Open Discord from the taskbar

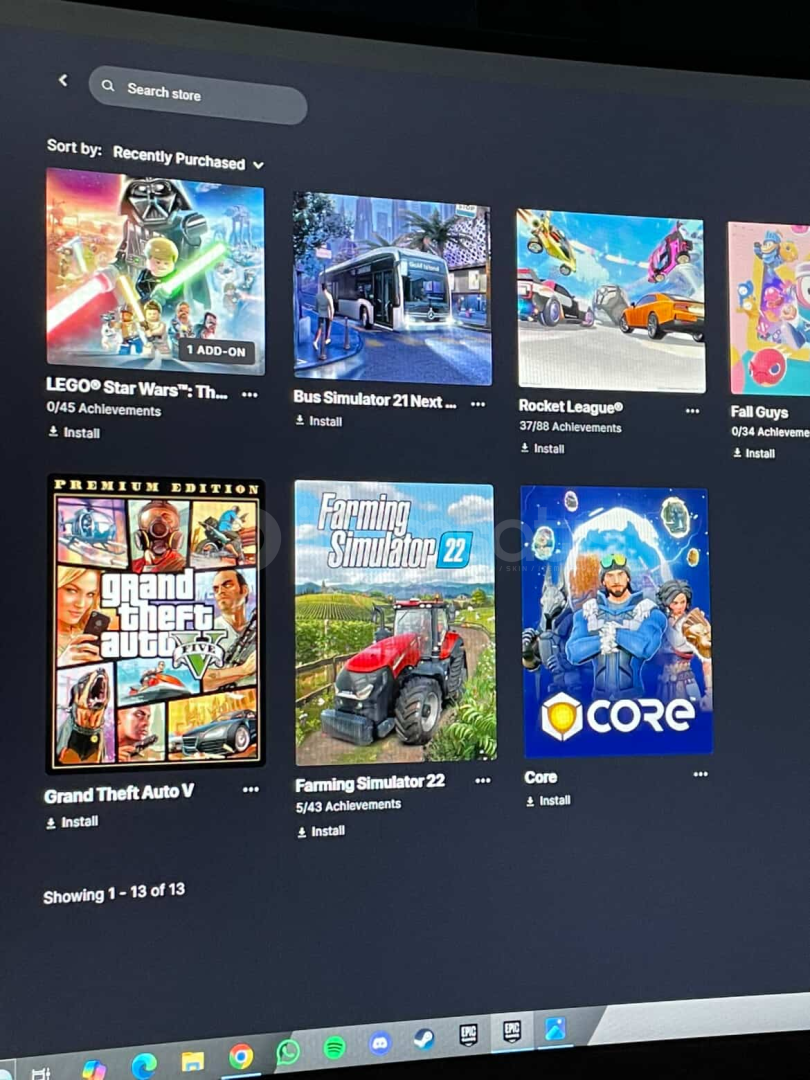click(x=380, y=1043)
